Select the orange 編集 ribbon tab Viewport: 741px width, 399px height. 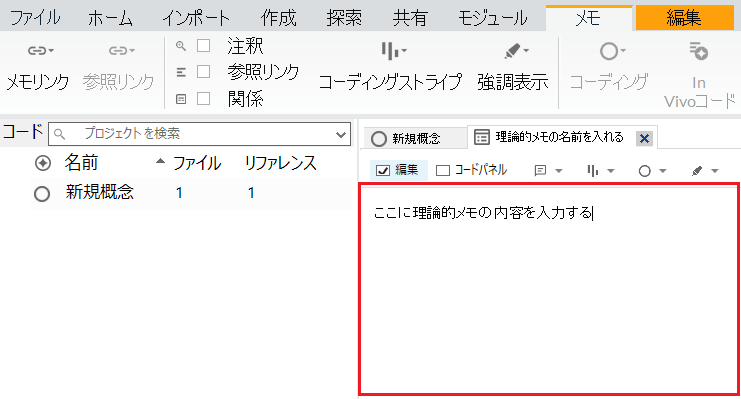(x=684, y=18)
